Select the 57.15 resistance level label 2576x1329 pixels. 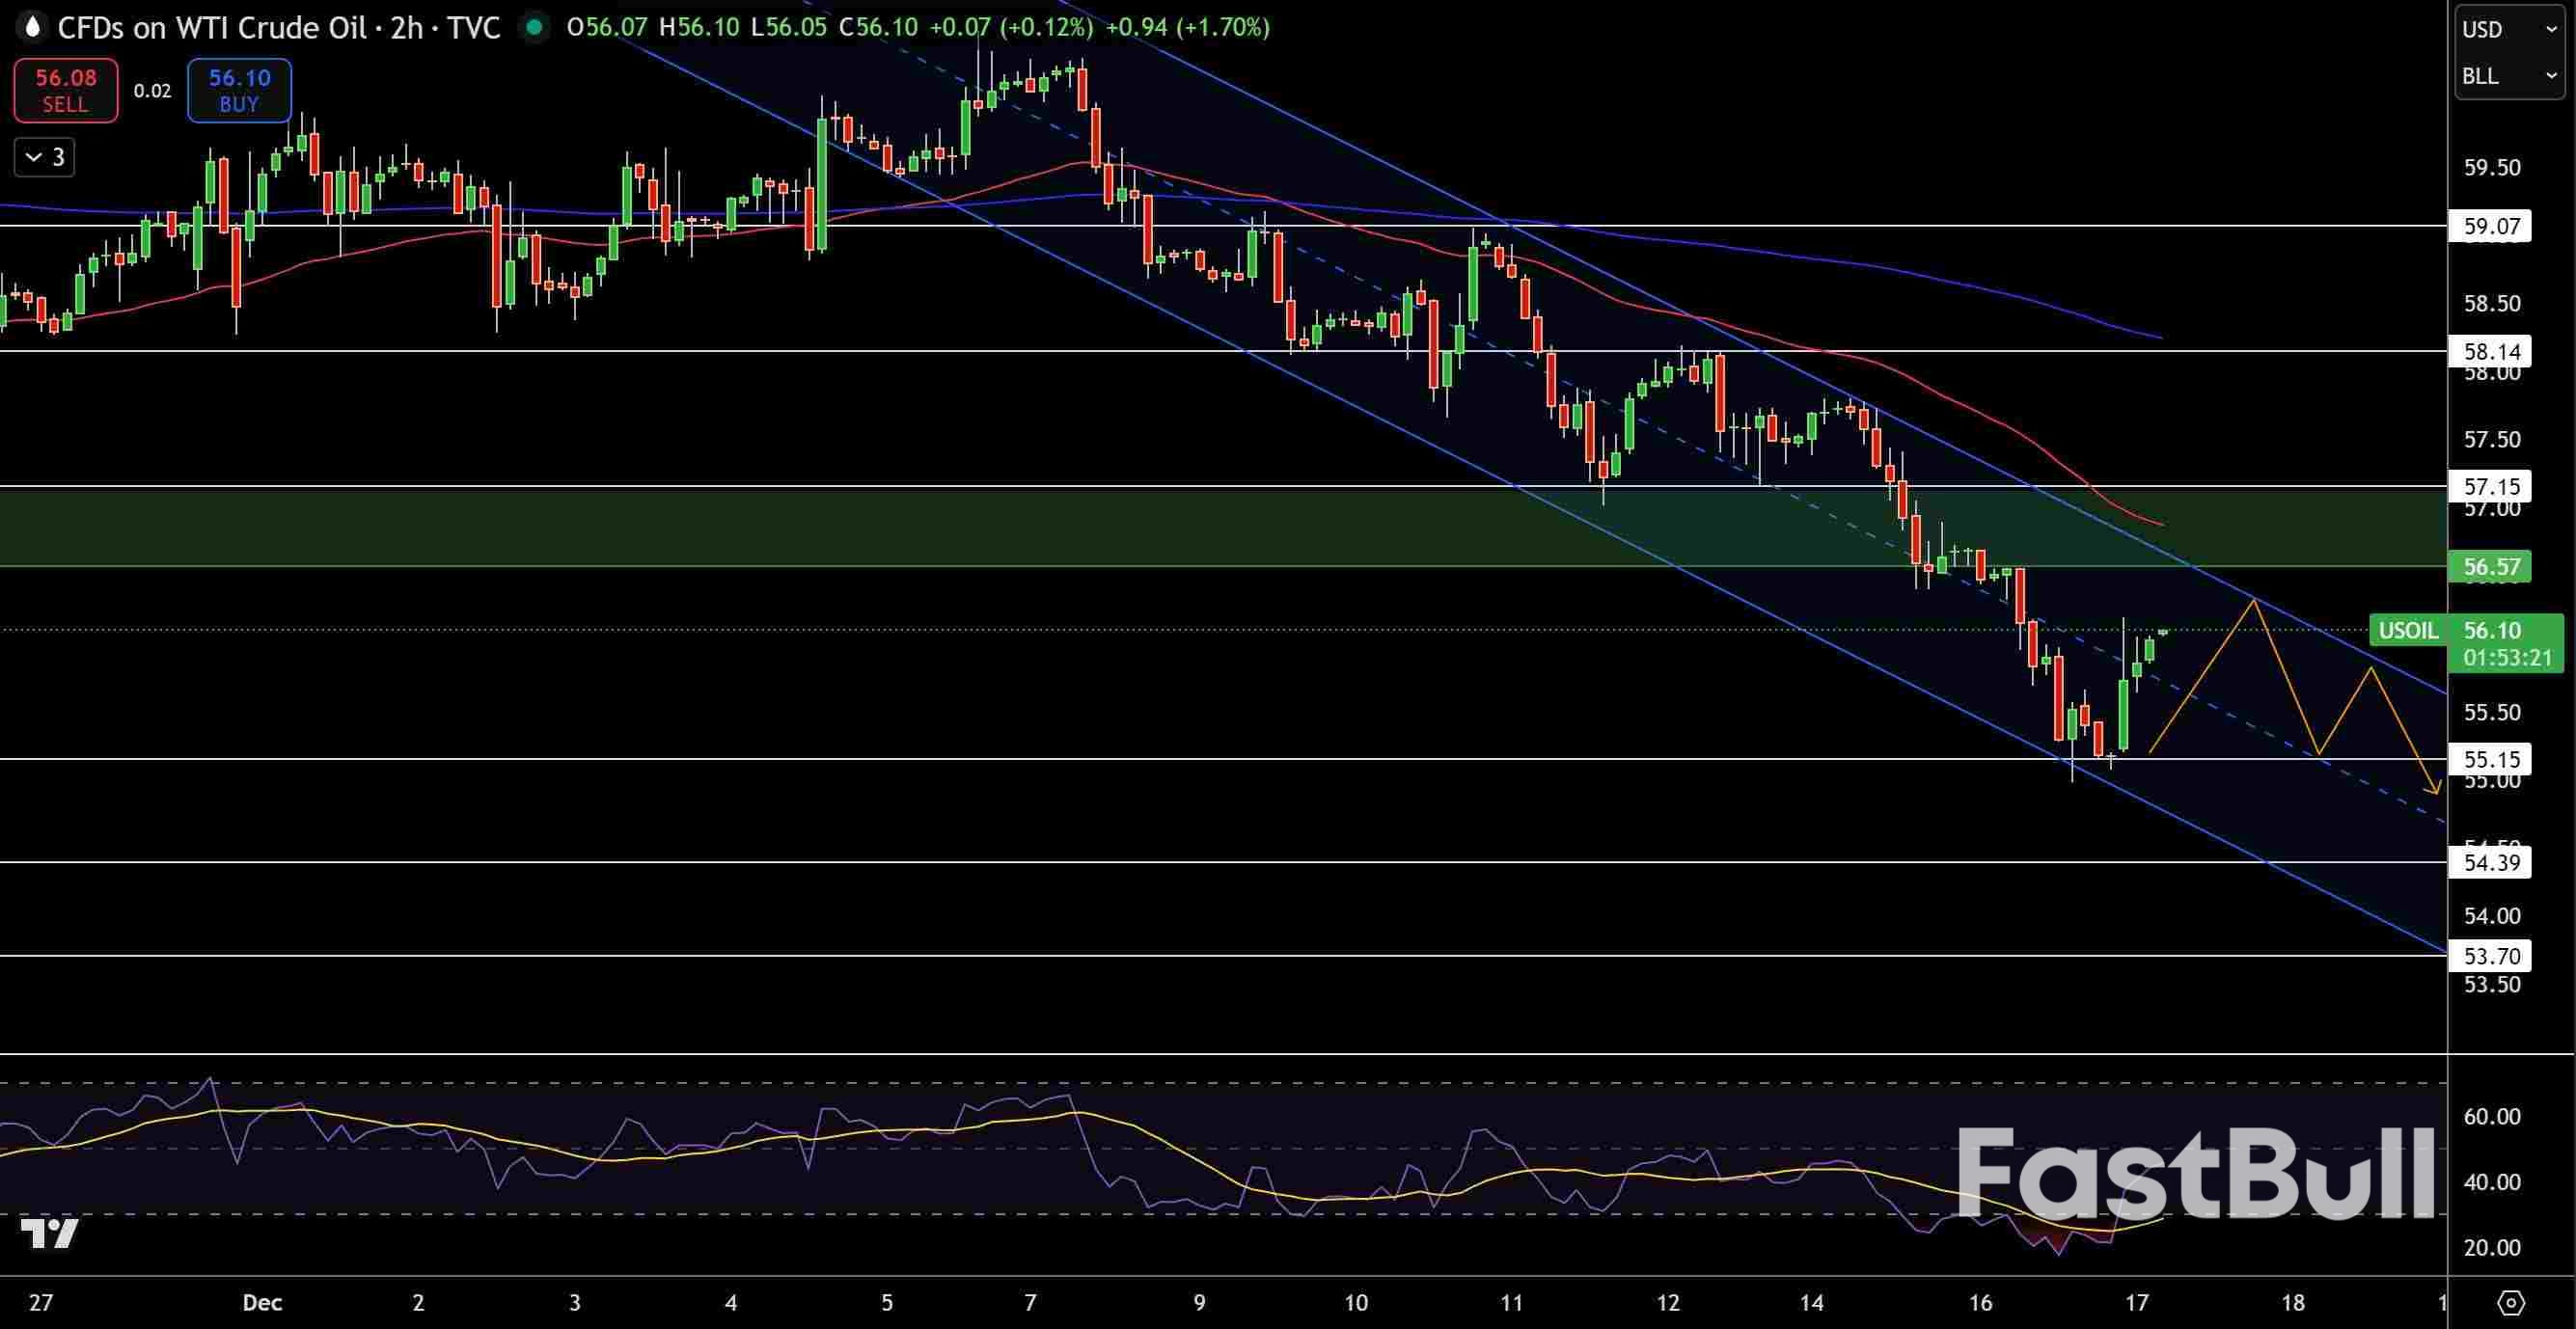[x=2490, y=487]
